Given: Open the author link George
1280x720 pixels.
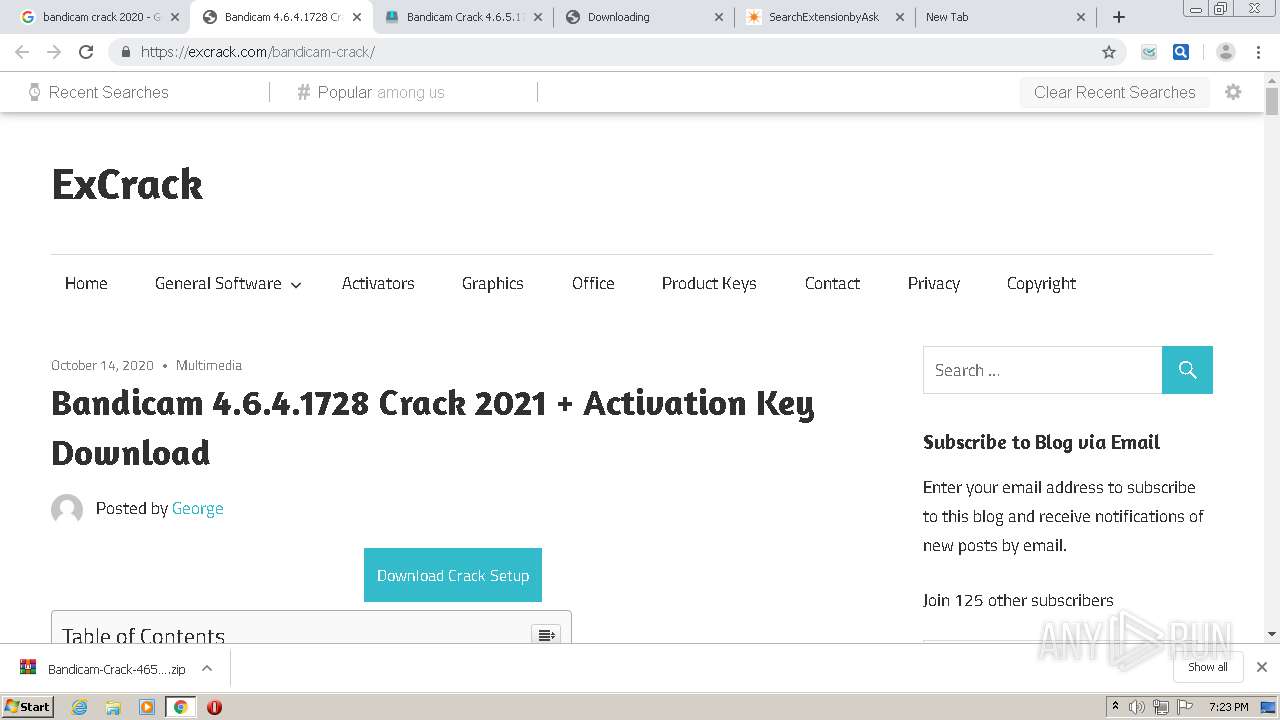Looking at the screenshot, I should (197, 508).
